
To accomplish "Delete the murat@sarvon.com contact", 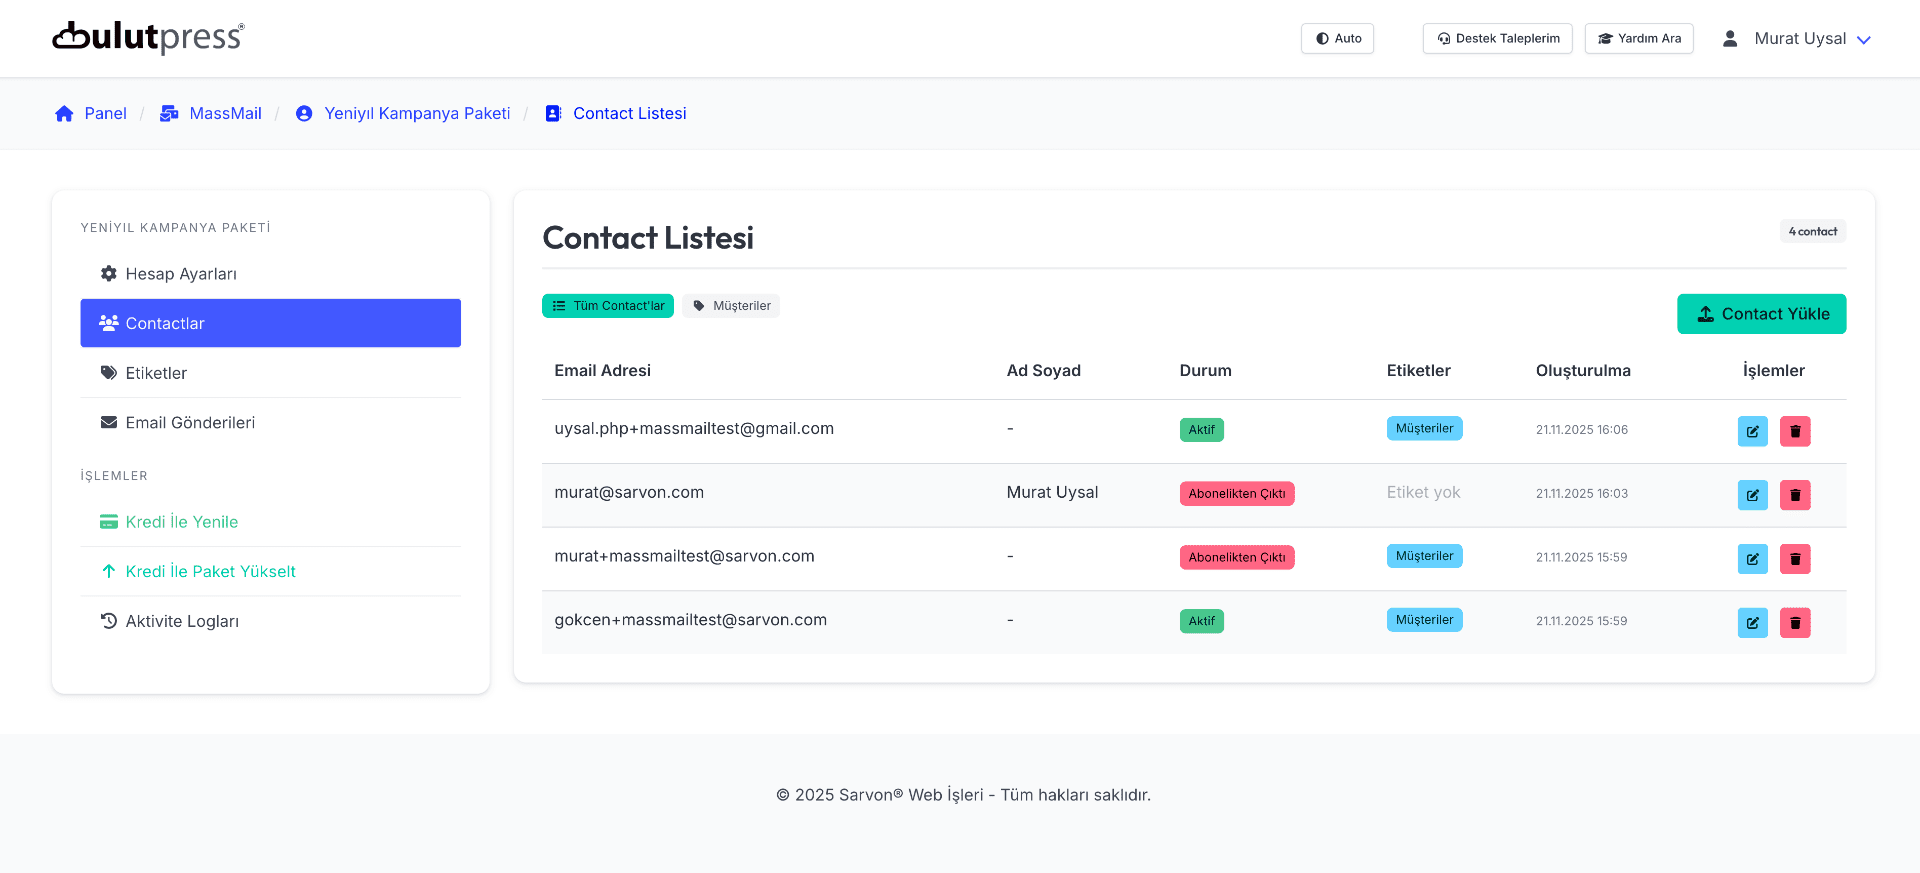I will (1795, 495).
